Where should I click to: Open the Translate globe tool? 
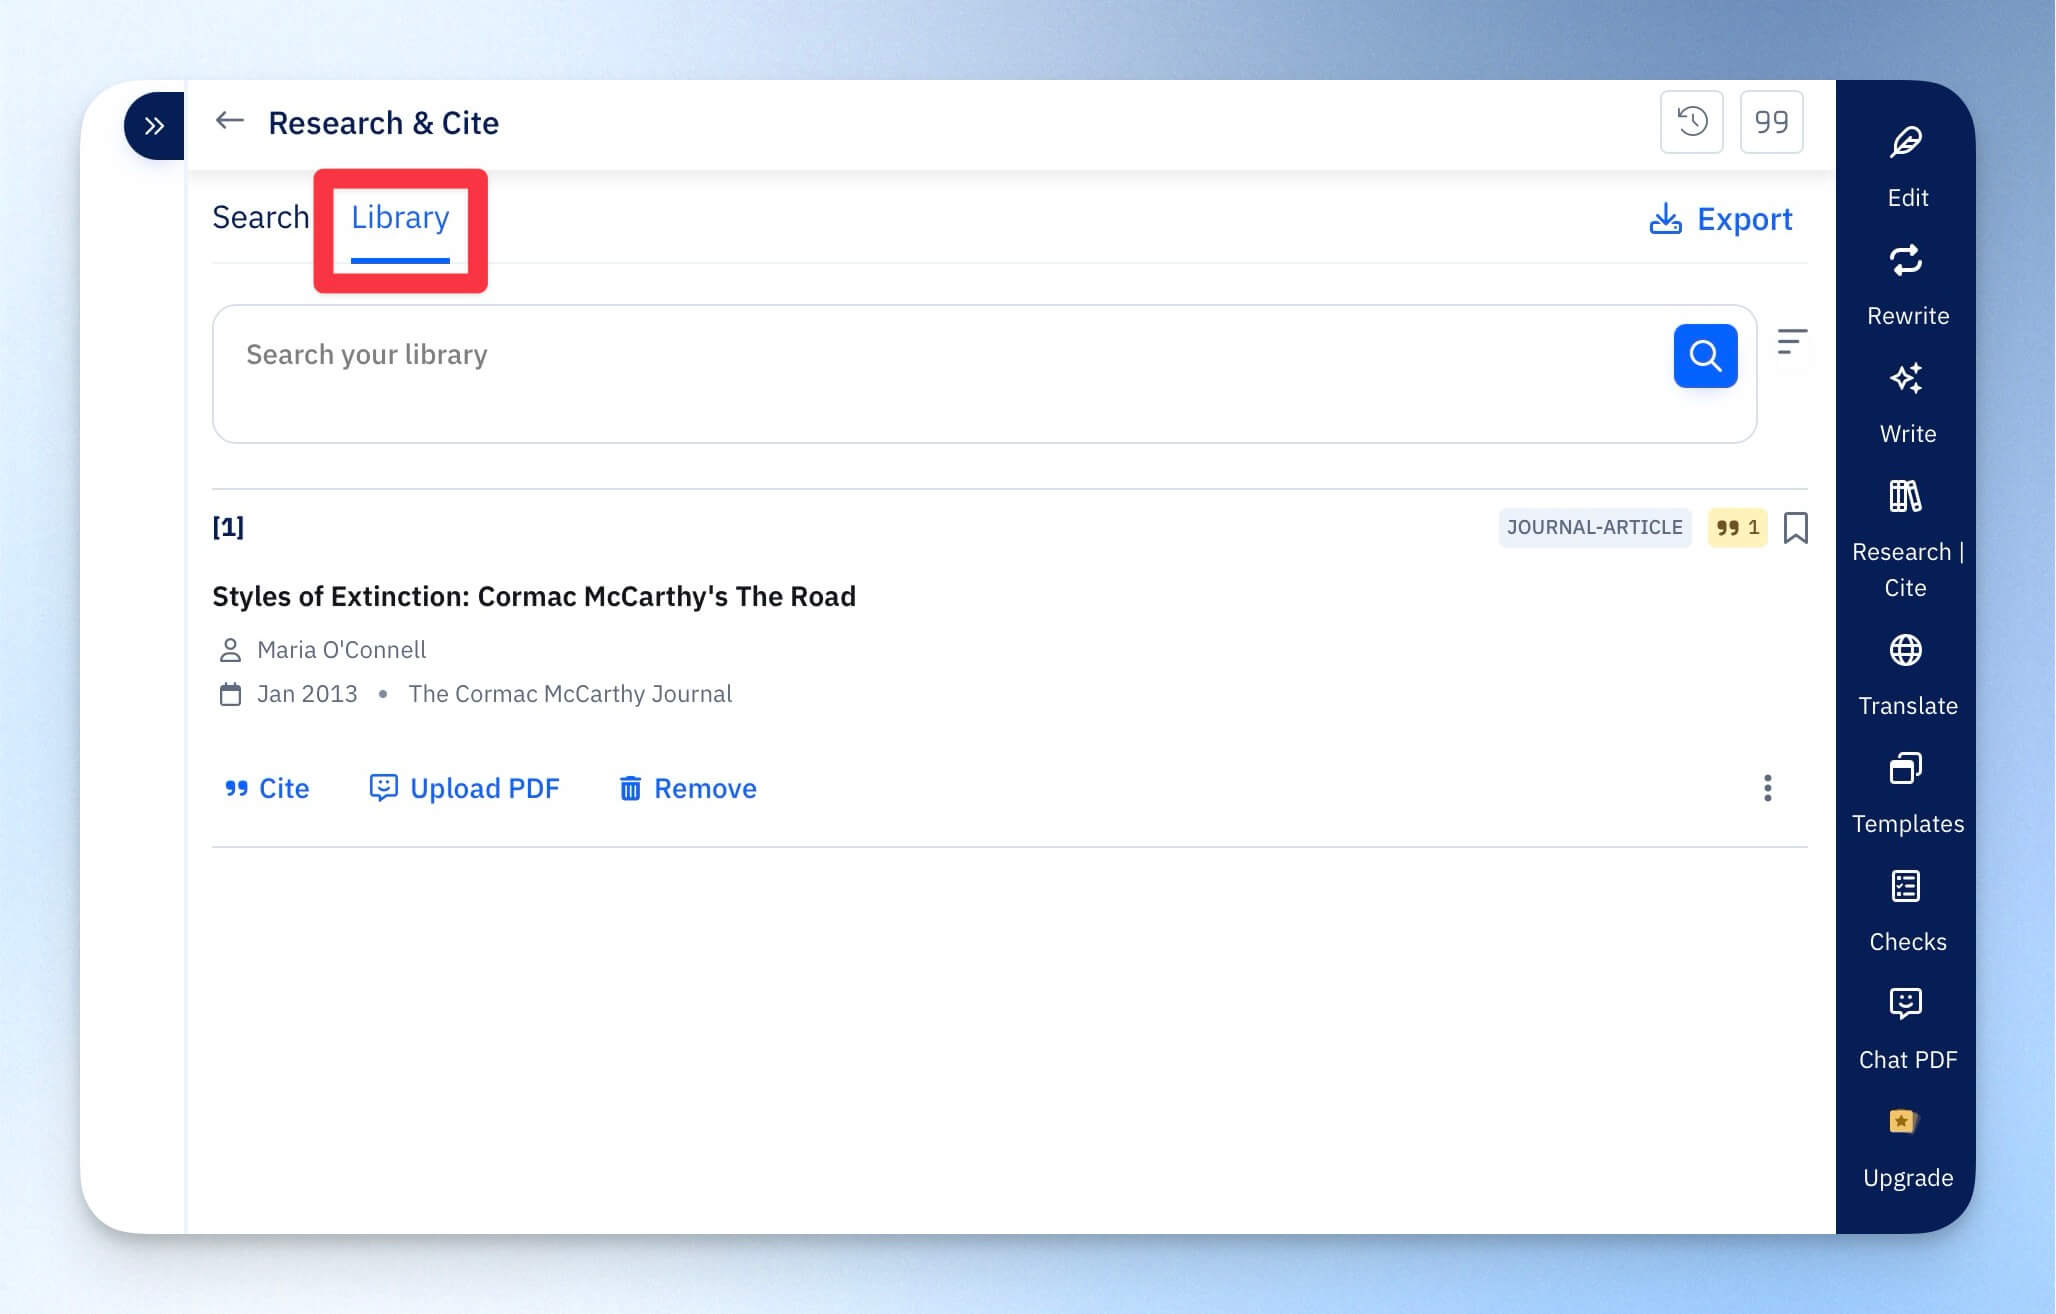pyautogui.click(x=1906, y=675)
